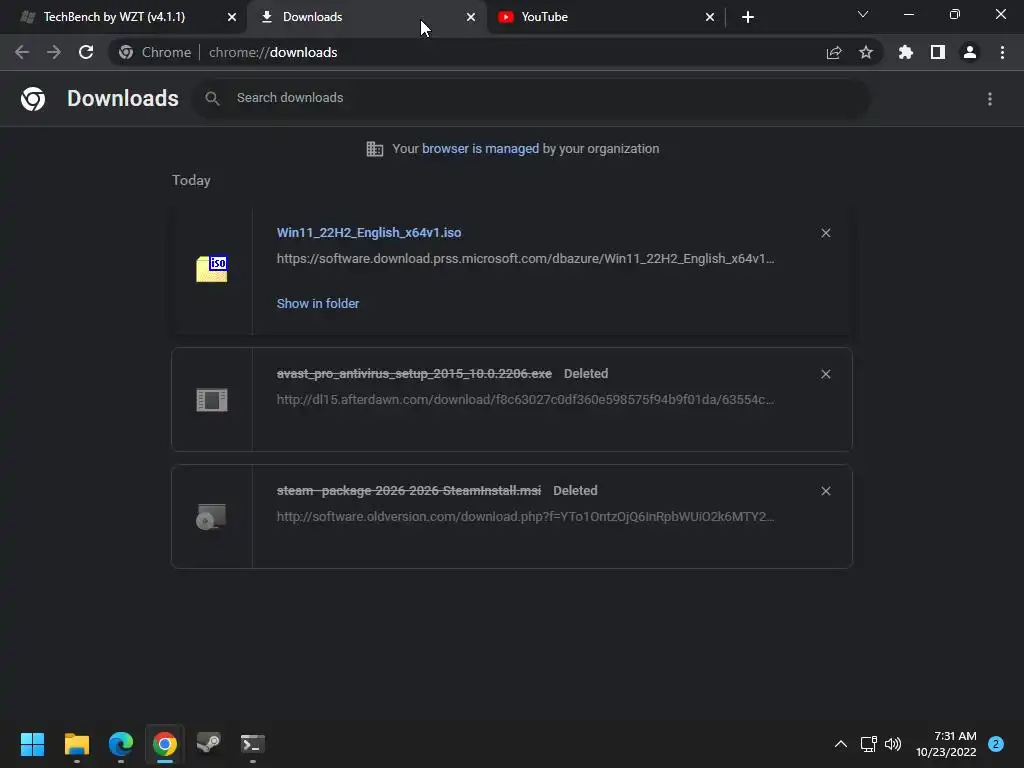Screen dimensions: 1024x768
Task: Open the Chrome three-dot menu
Action: (x=1002, y=52)
